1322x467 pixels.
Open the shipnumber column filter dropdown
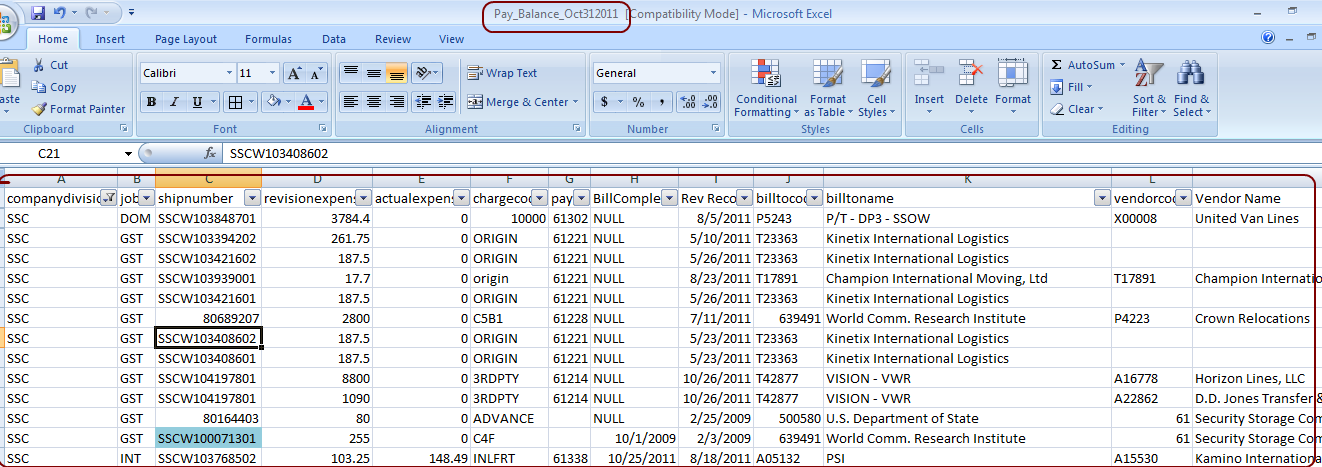(252, 198)
